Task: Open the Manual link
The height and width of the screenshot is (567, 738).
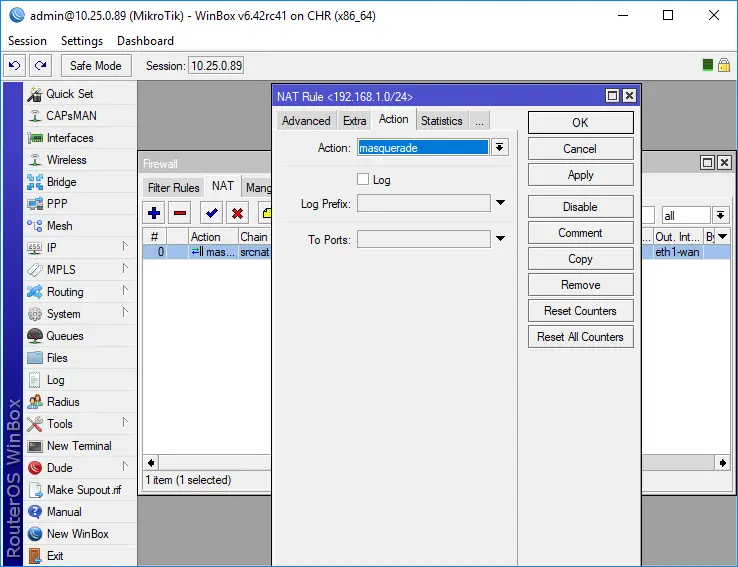Action: [80, 512]
